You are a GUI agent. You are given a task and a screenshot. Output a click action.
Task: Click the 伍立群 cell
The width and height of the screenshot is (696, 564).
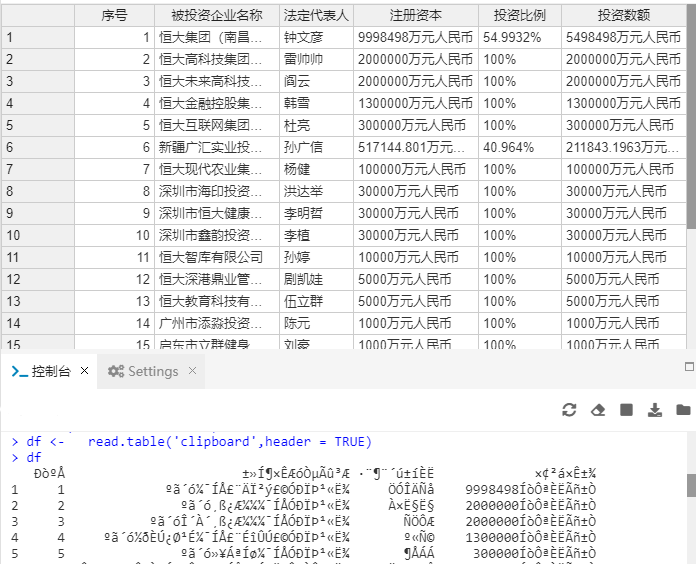pyautogui.click(x=316, y=301)
